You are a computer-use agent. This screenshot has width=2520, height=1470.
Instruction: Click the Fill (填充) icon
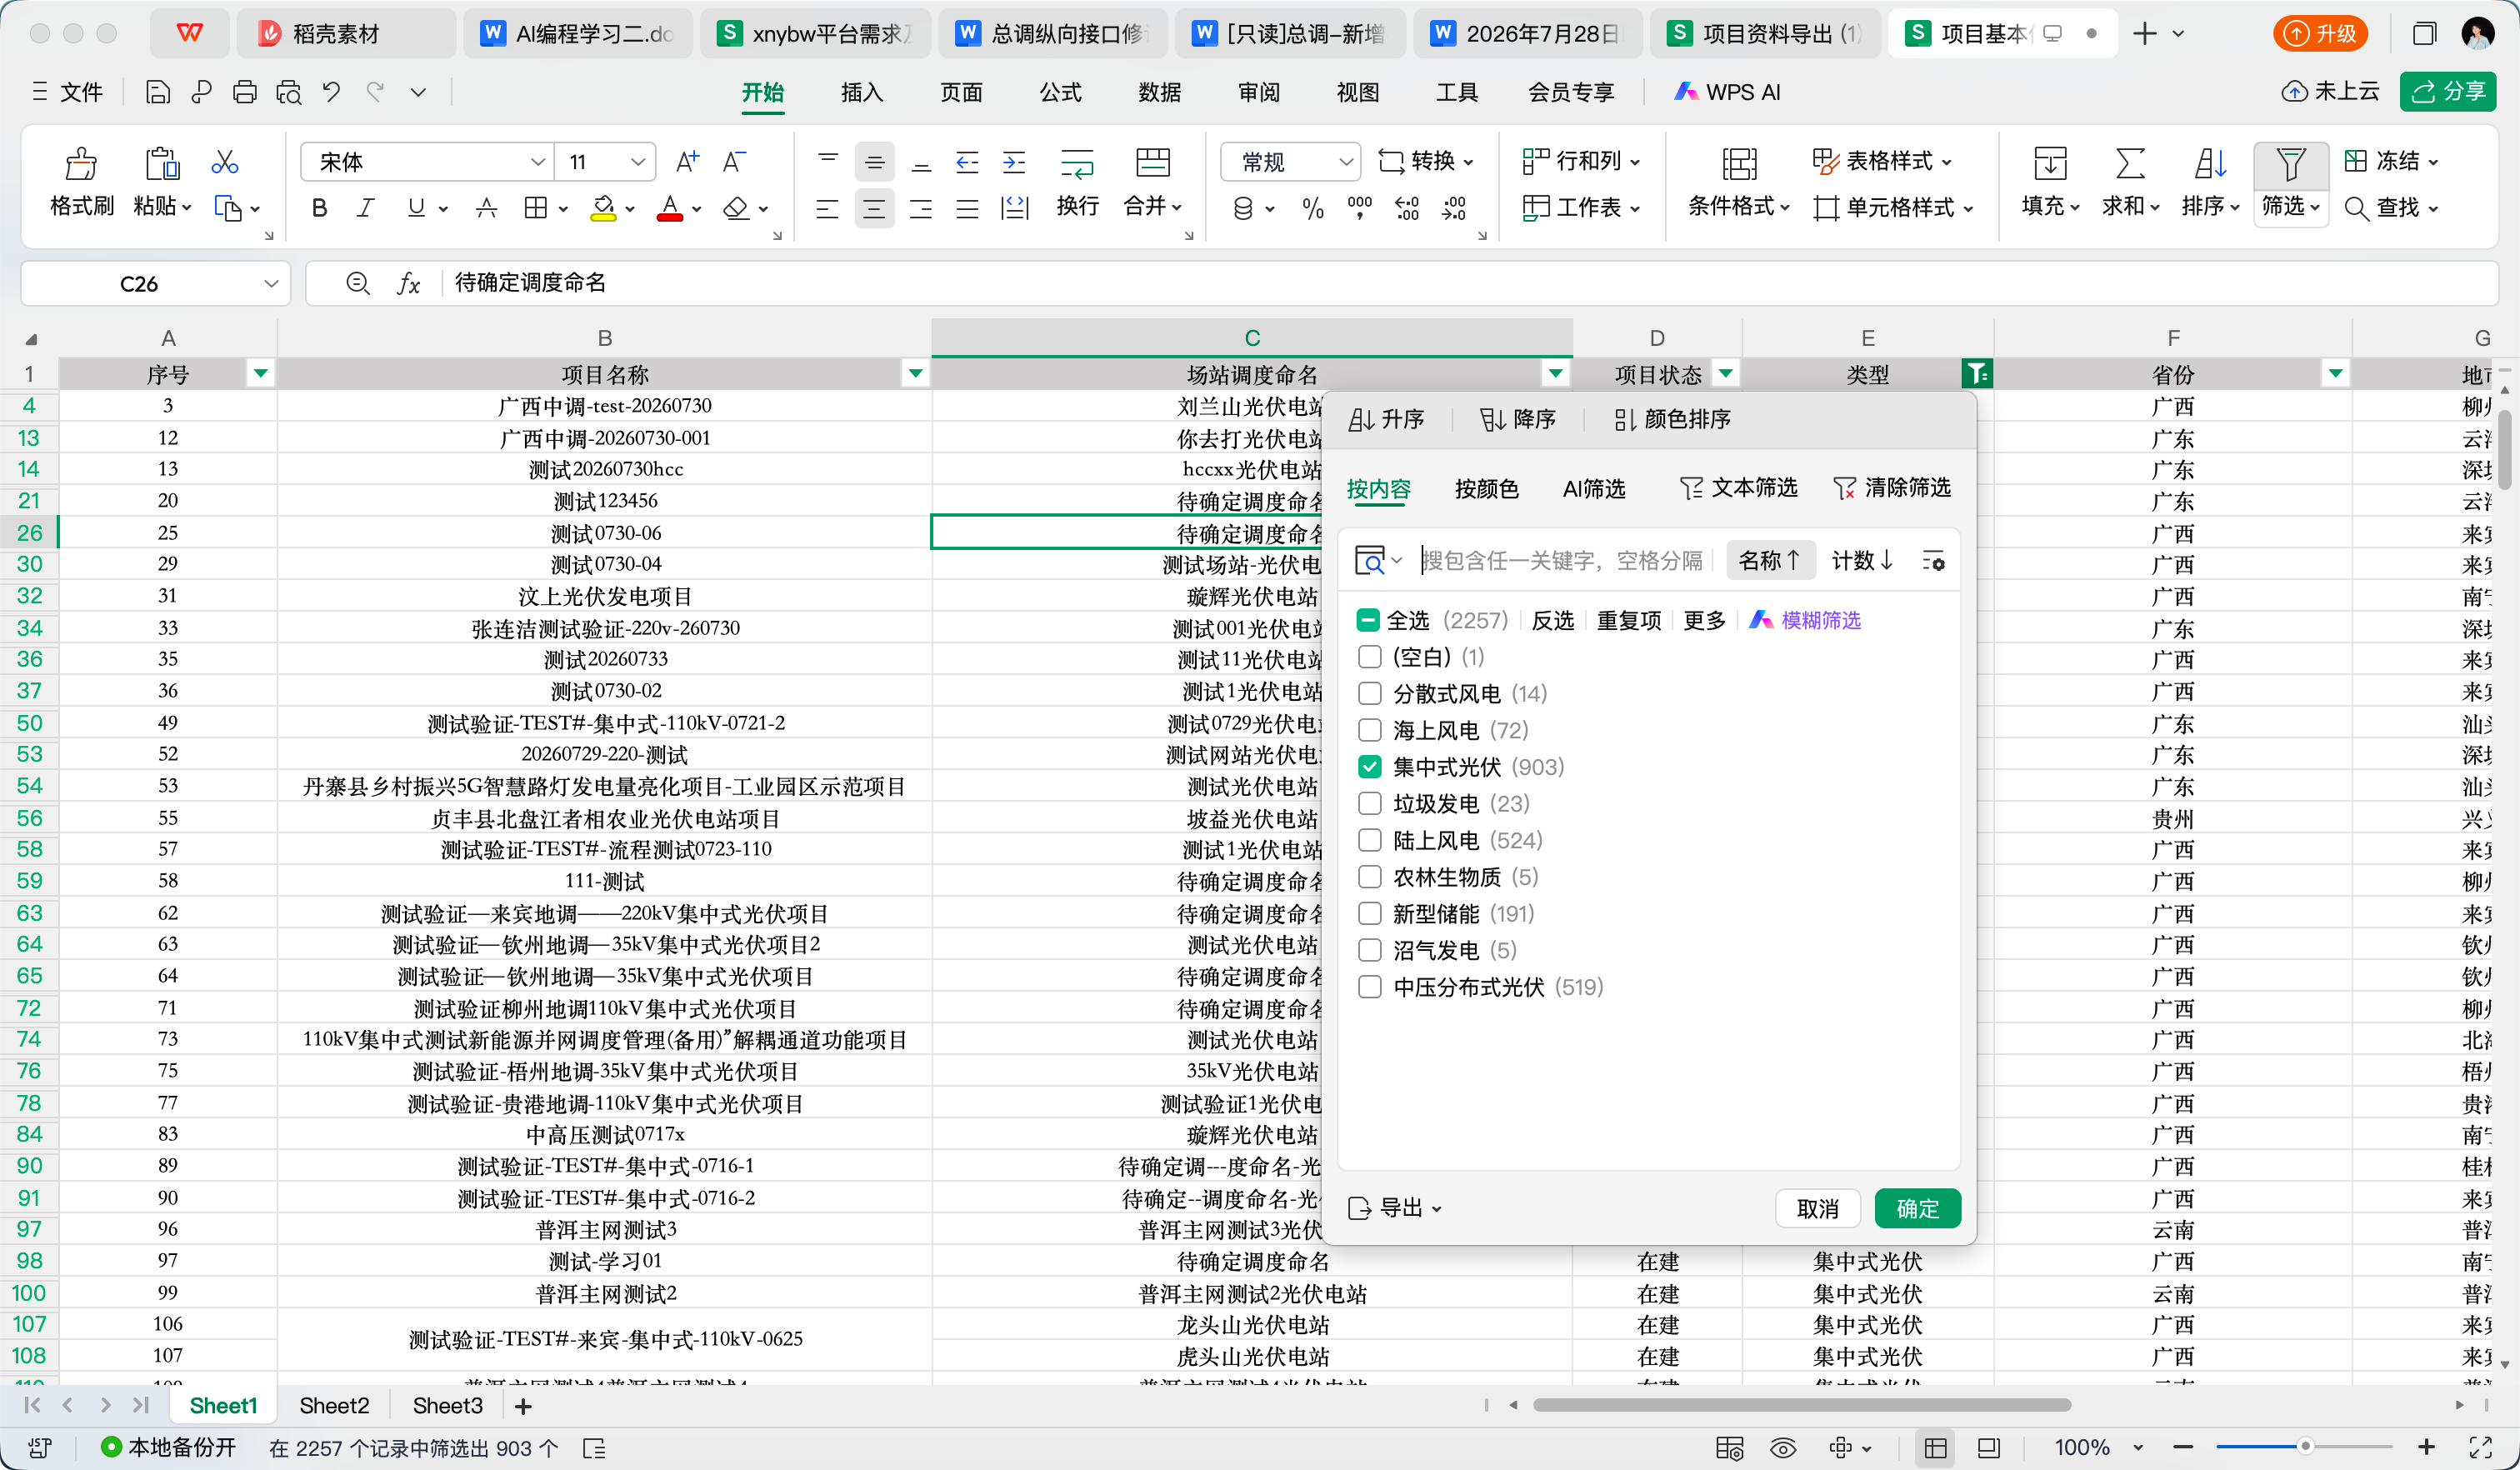point(2050,163)
